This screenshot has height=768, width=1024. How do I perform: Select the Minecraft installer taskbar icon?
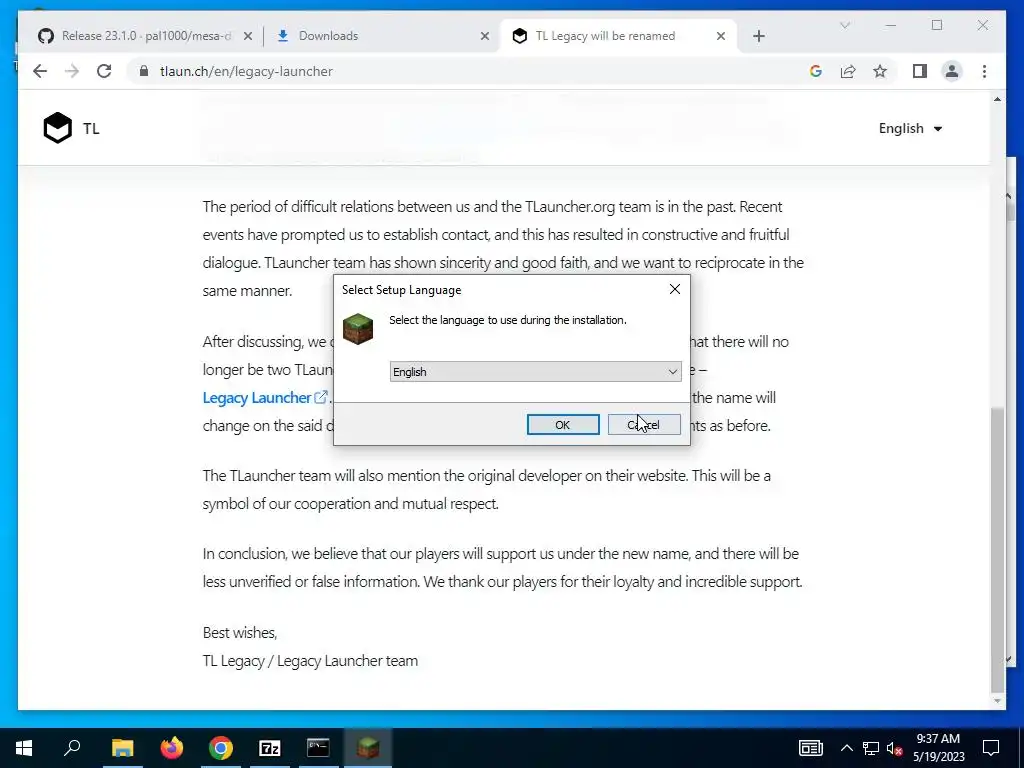point(368,748)
